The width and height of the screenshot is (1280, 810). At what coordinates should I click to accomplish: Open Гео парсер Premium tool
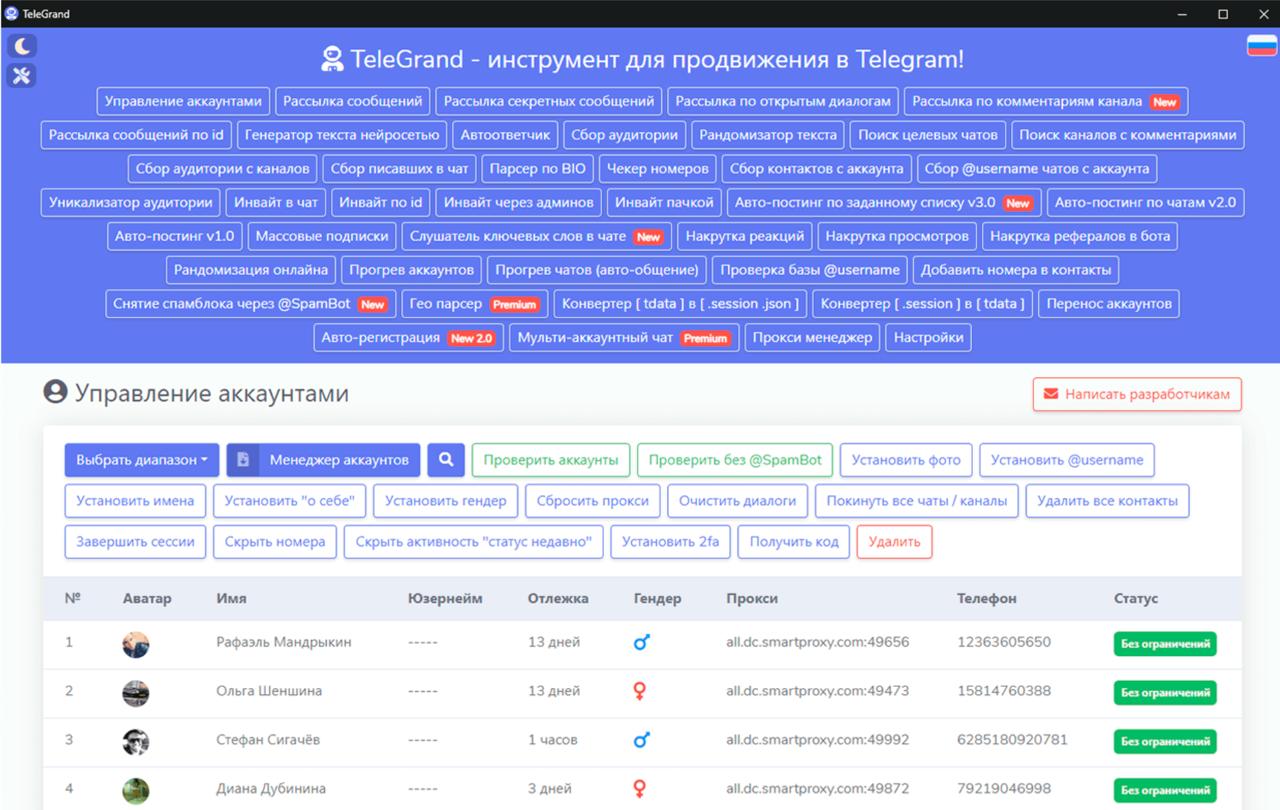(474, 304)
